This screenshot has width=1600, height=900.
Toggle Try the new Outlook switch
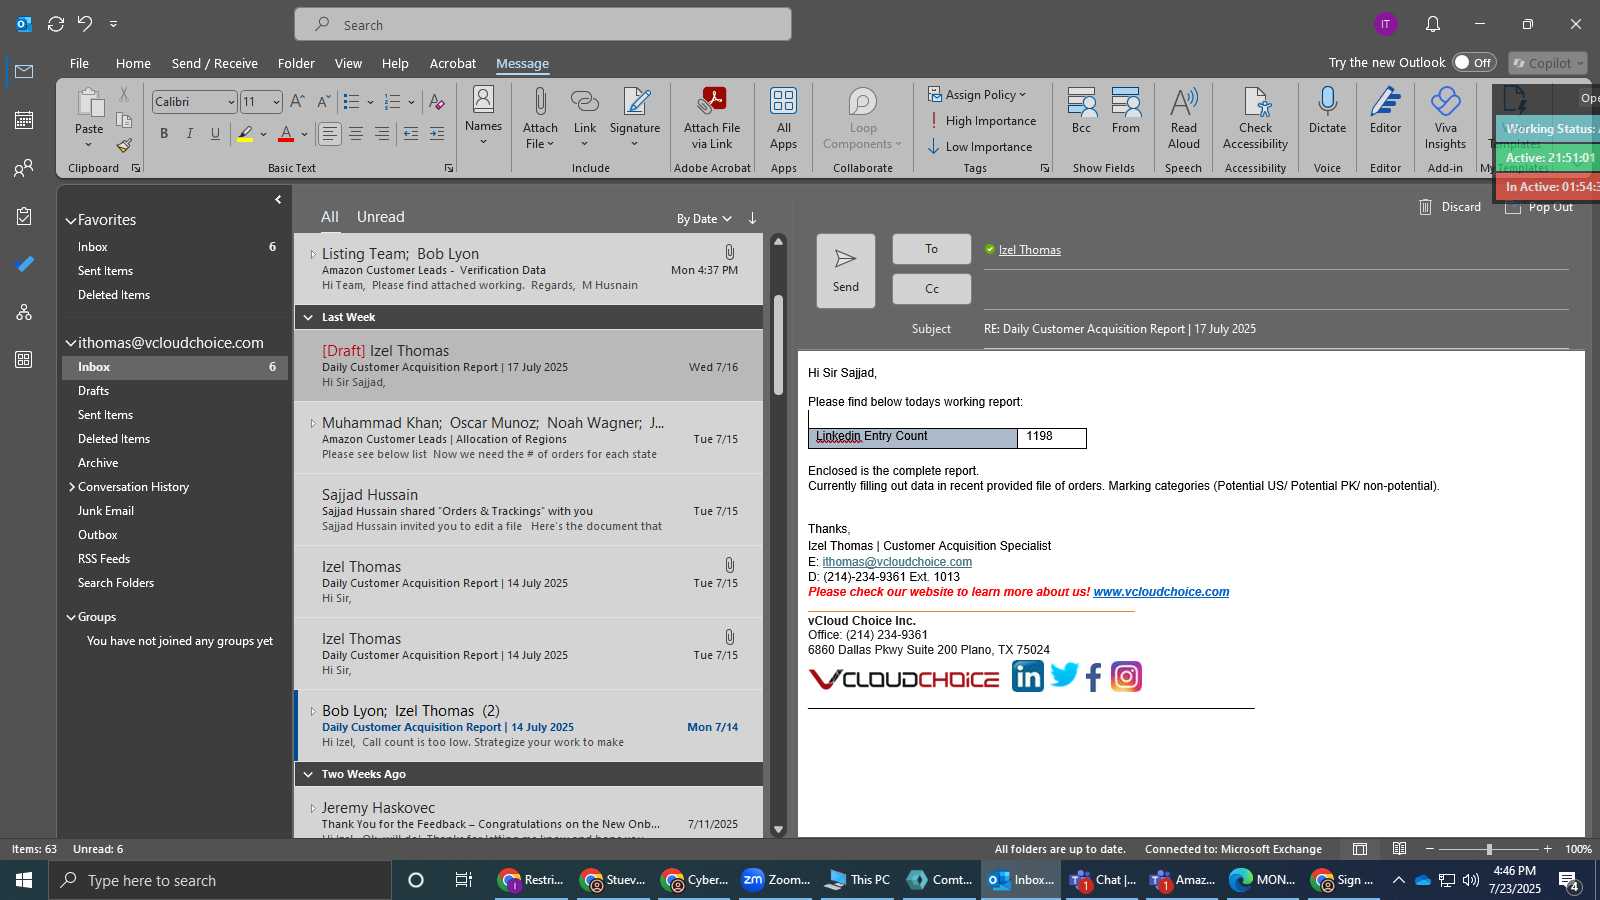pos(1474,62)
